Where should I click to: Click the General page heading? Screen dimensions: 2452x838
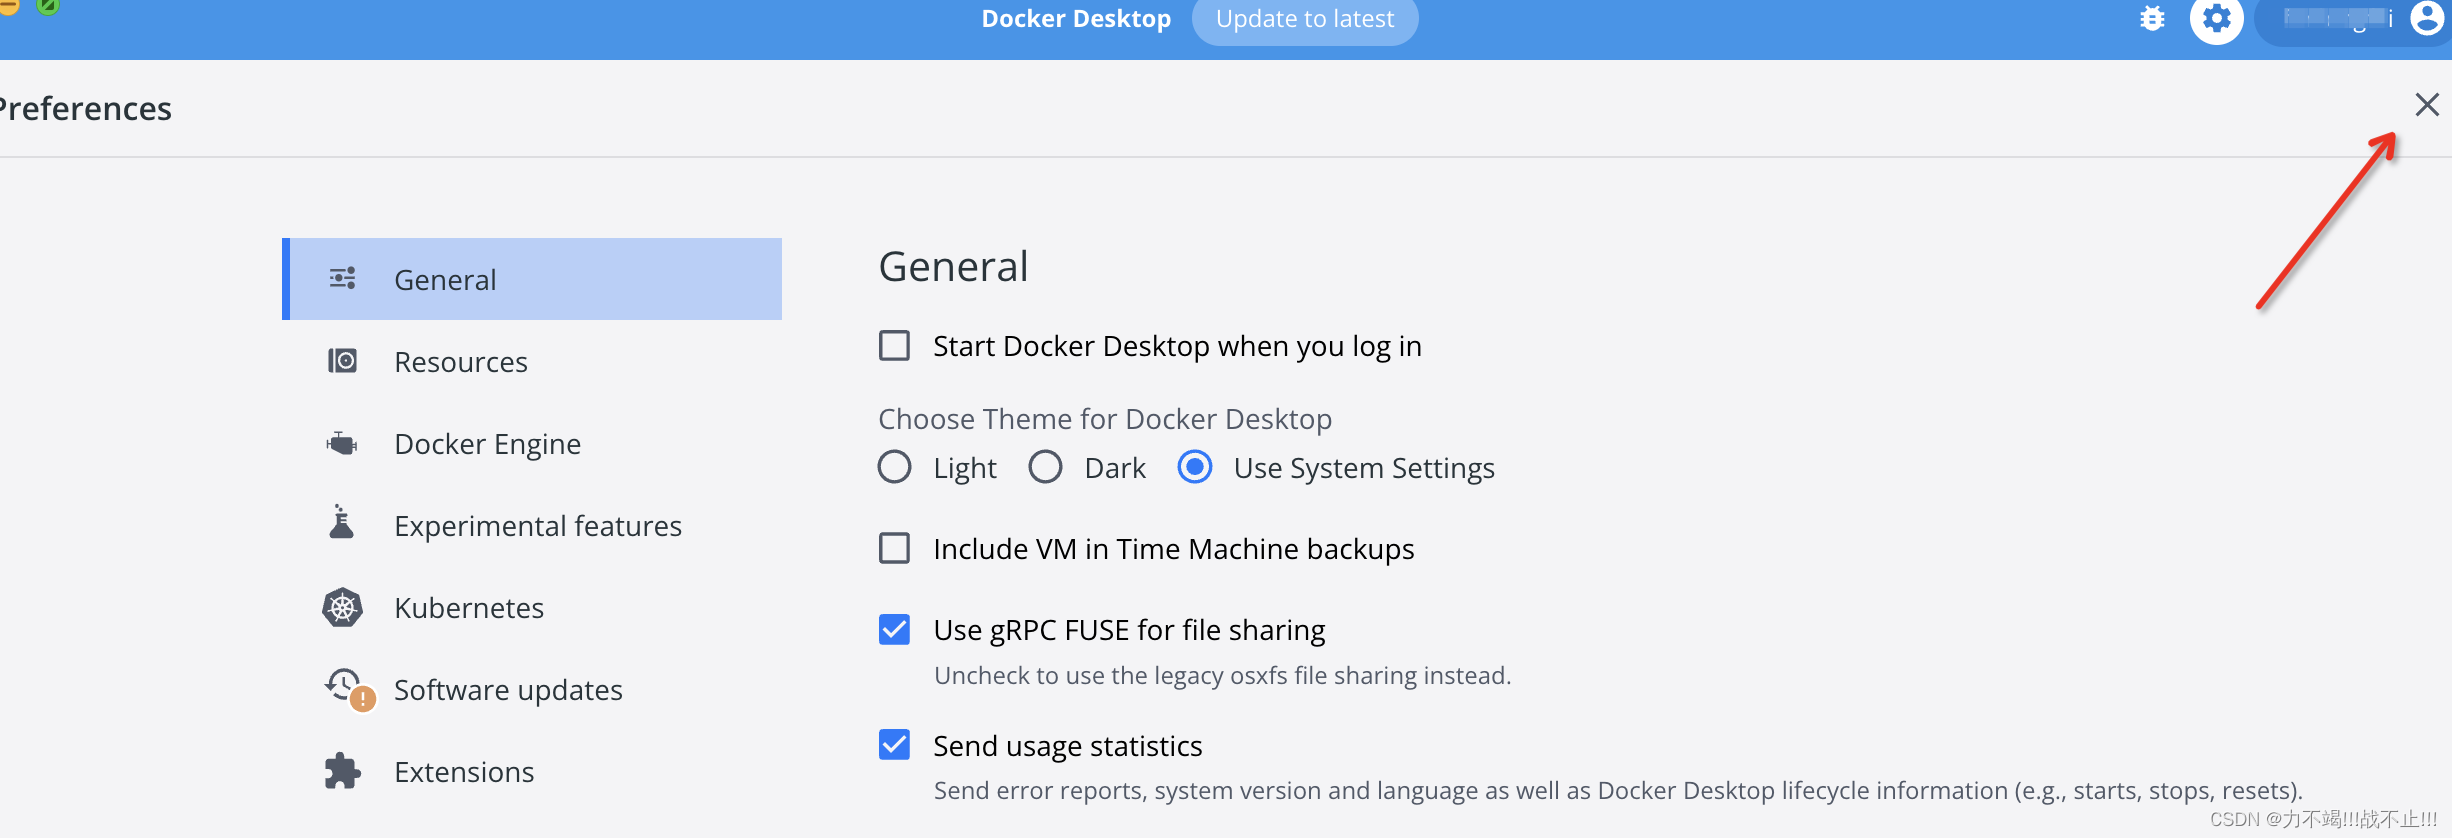(x=953, y=267)
